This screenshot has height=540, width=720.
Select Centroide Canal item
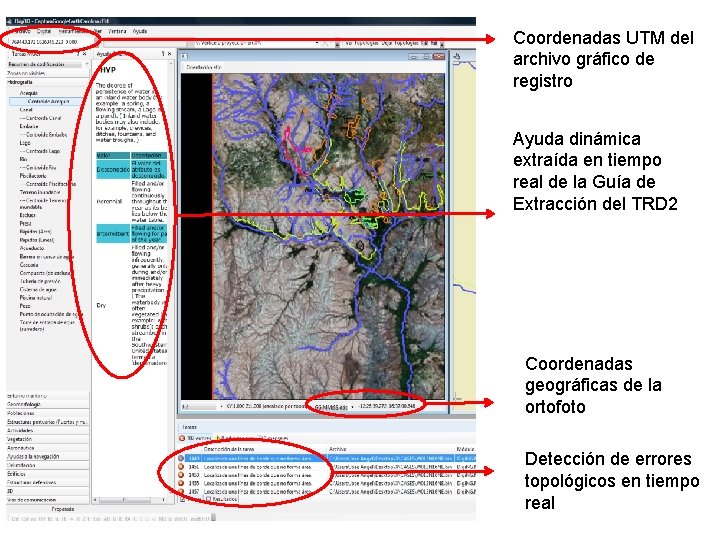[43, 118]
